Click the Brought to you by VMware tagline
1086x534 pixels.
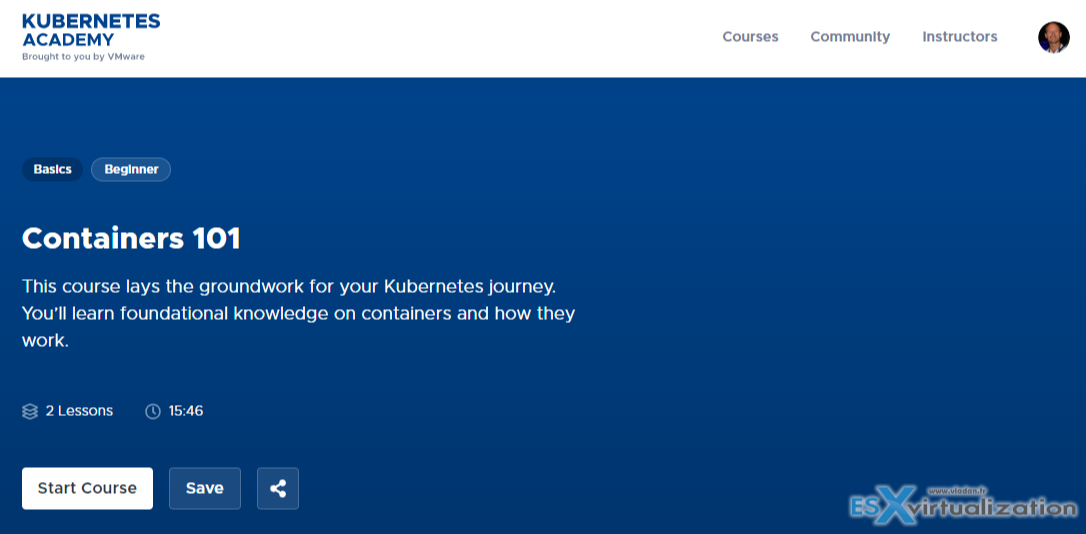(x=83, y=57)
